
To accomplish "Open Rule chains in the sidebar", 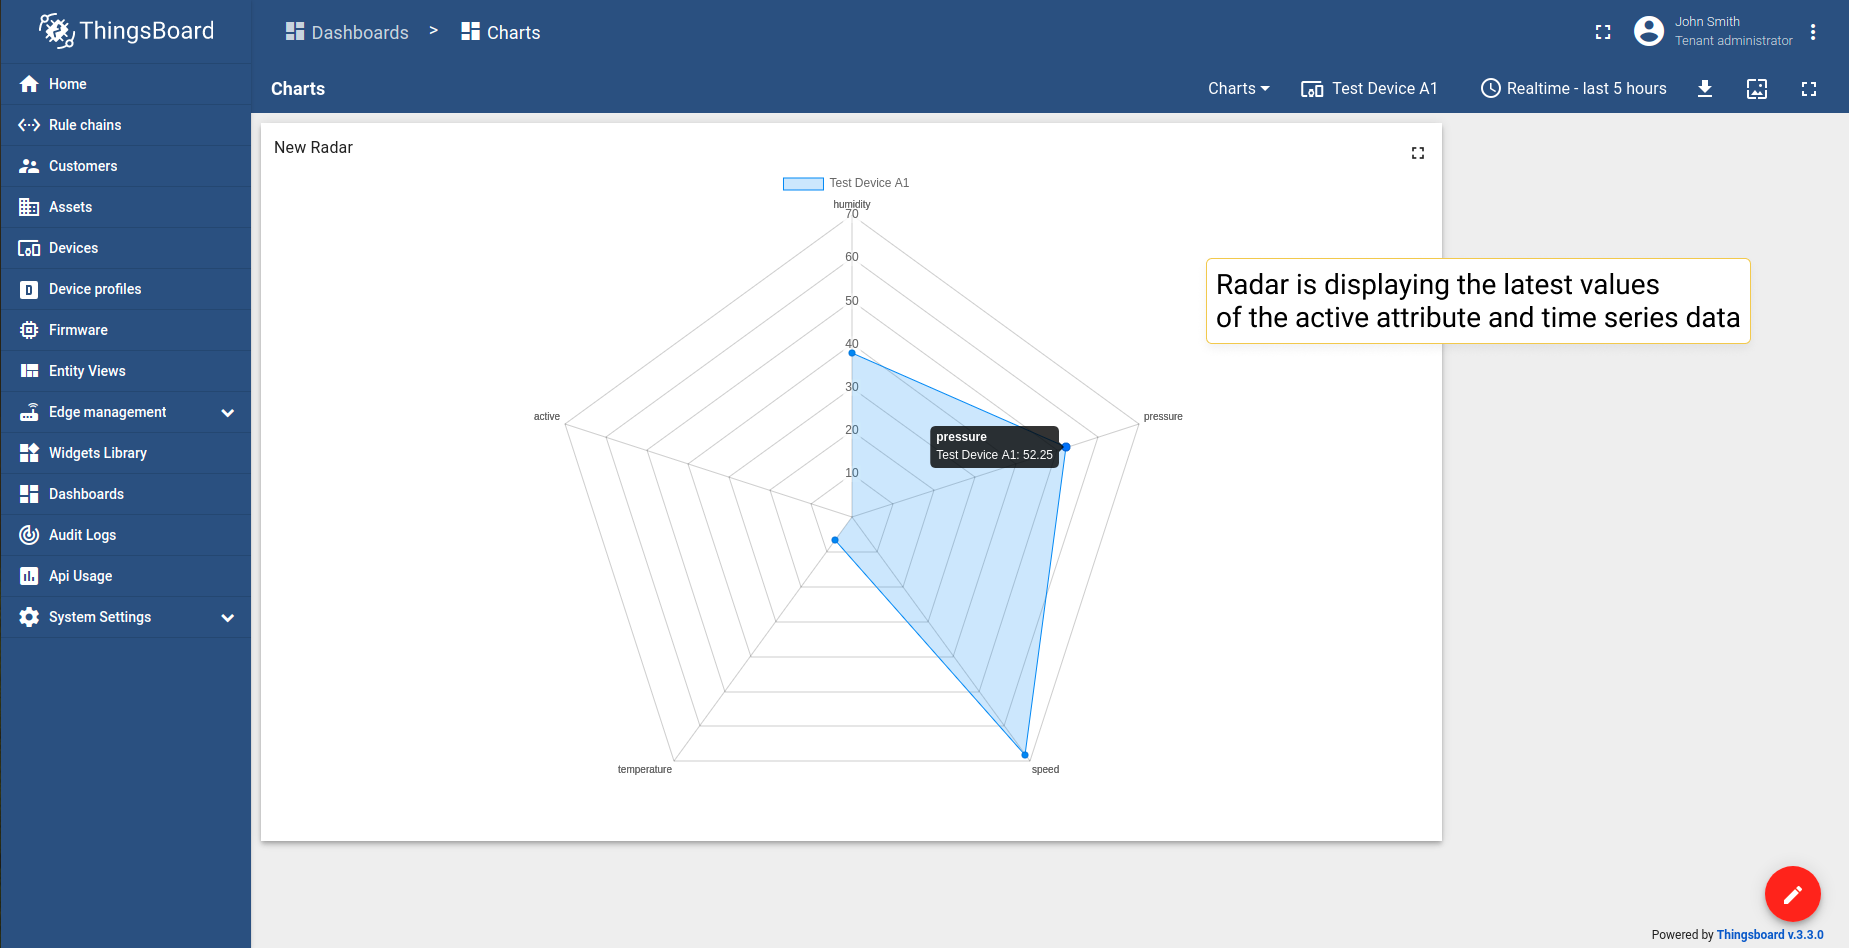I will 85,125.
